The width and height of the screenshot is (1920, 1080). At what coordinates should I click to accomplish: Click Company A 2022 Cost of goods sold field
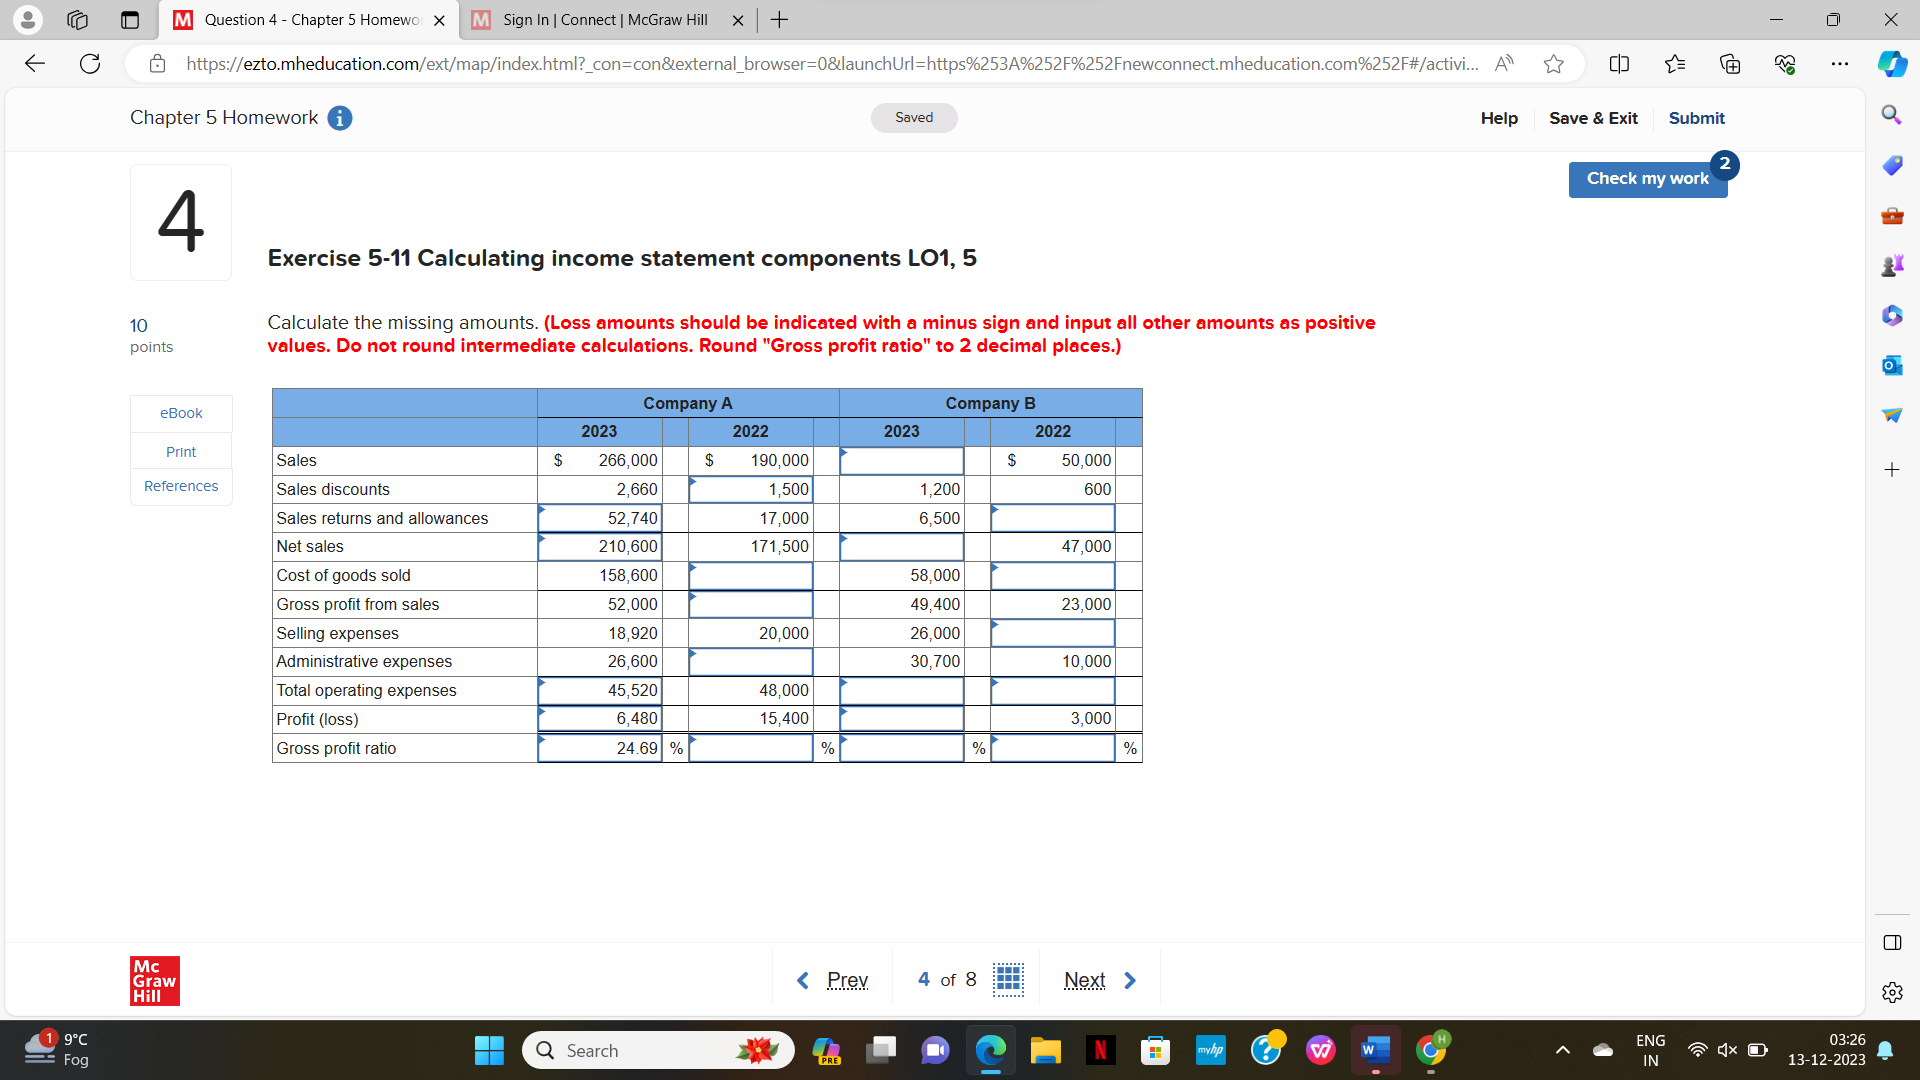(x=750, y=575)
